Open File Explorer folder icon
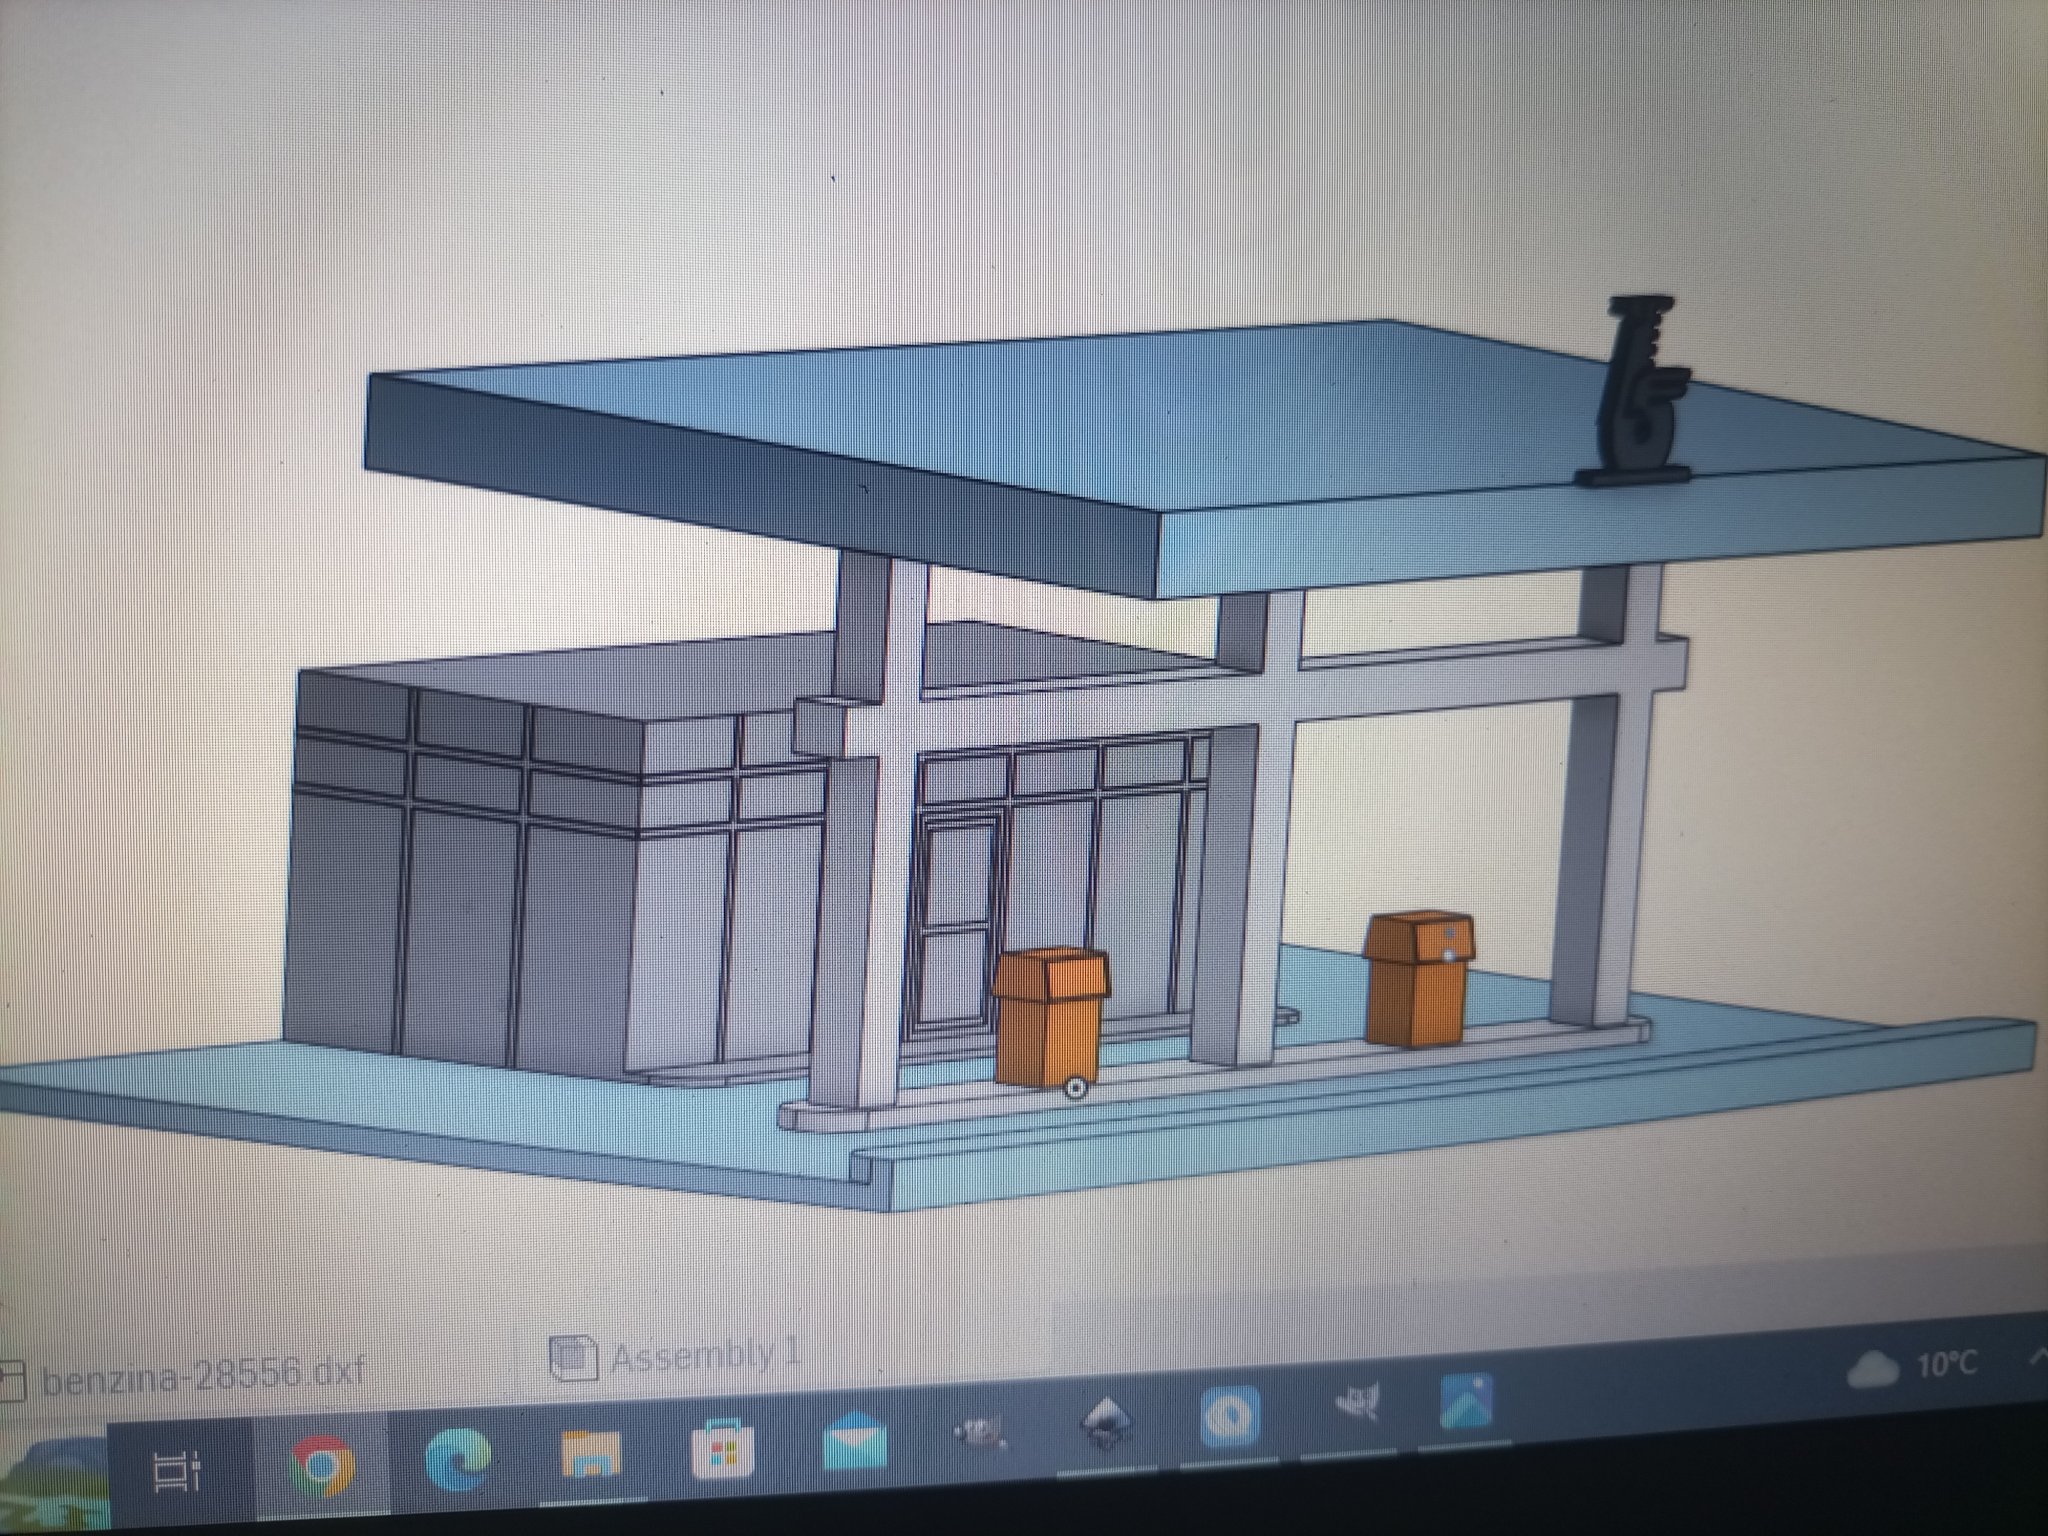 tap(590, 1455)
